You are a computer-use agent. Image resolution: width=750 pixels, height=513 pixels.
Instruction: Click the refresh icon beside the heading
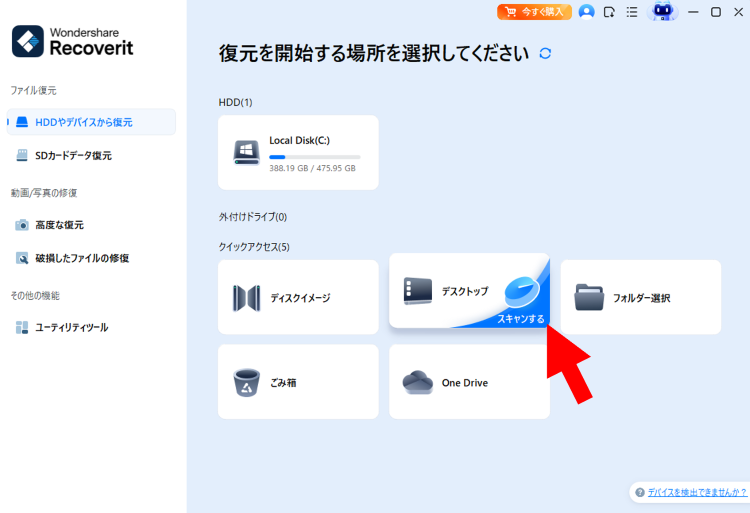click(x=545, y=53)
